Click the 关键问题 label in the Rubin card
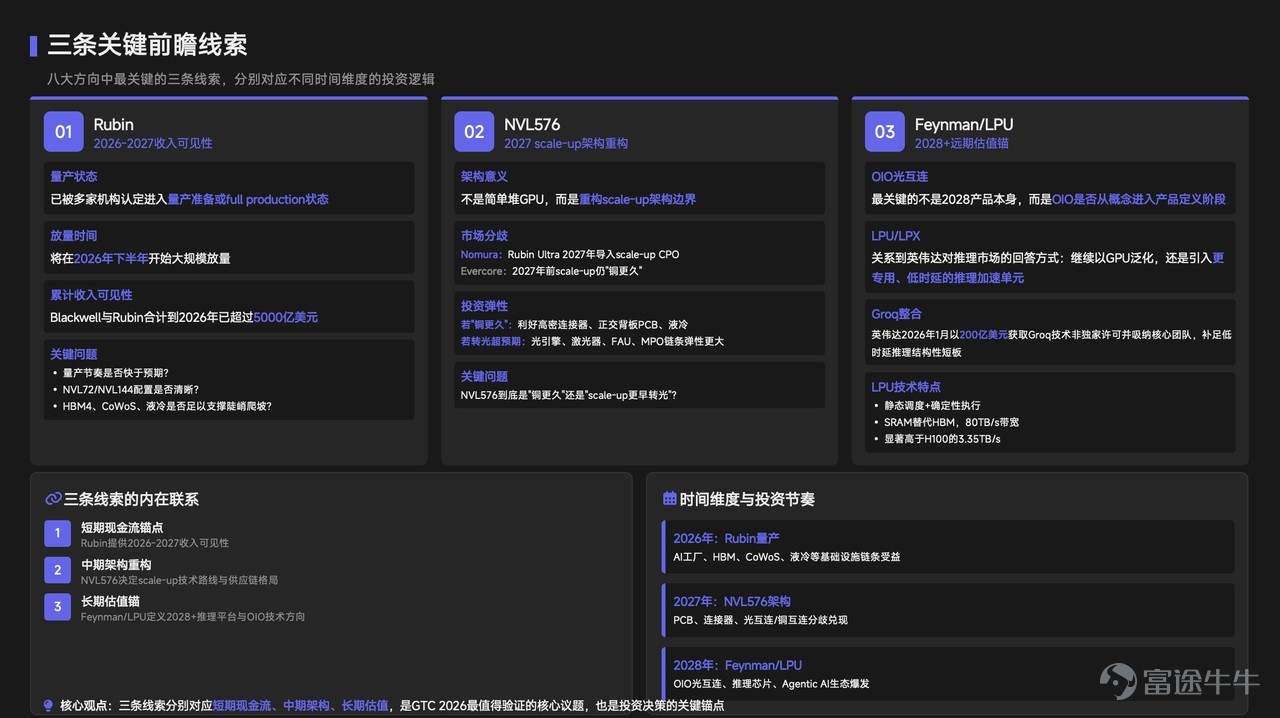The width and height of the screenshot is (1280, 718). tap(74, 353)
